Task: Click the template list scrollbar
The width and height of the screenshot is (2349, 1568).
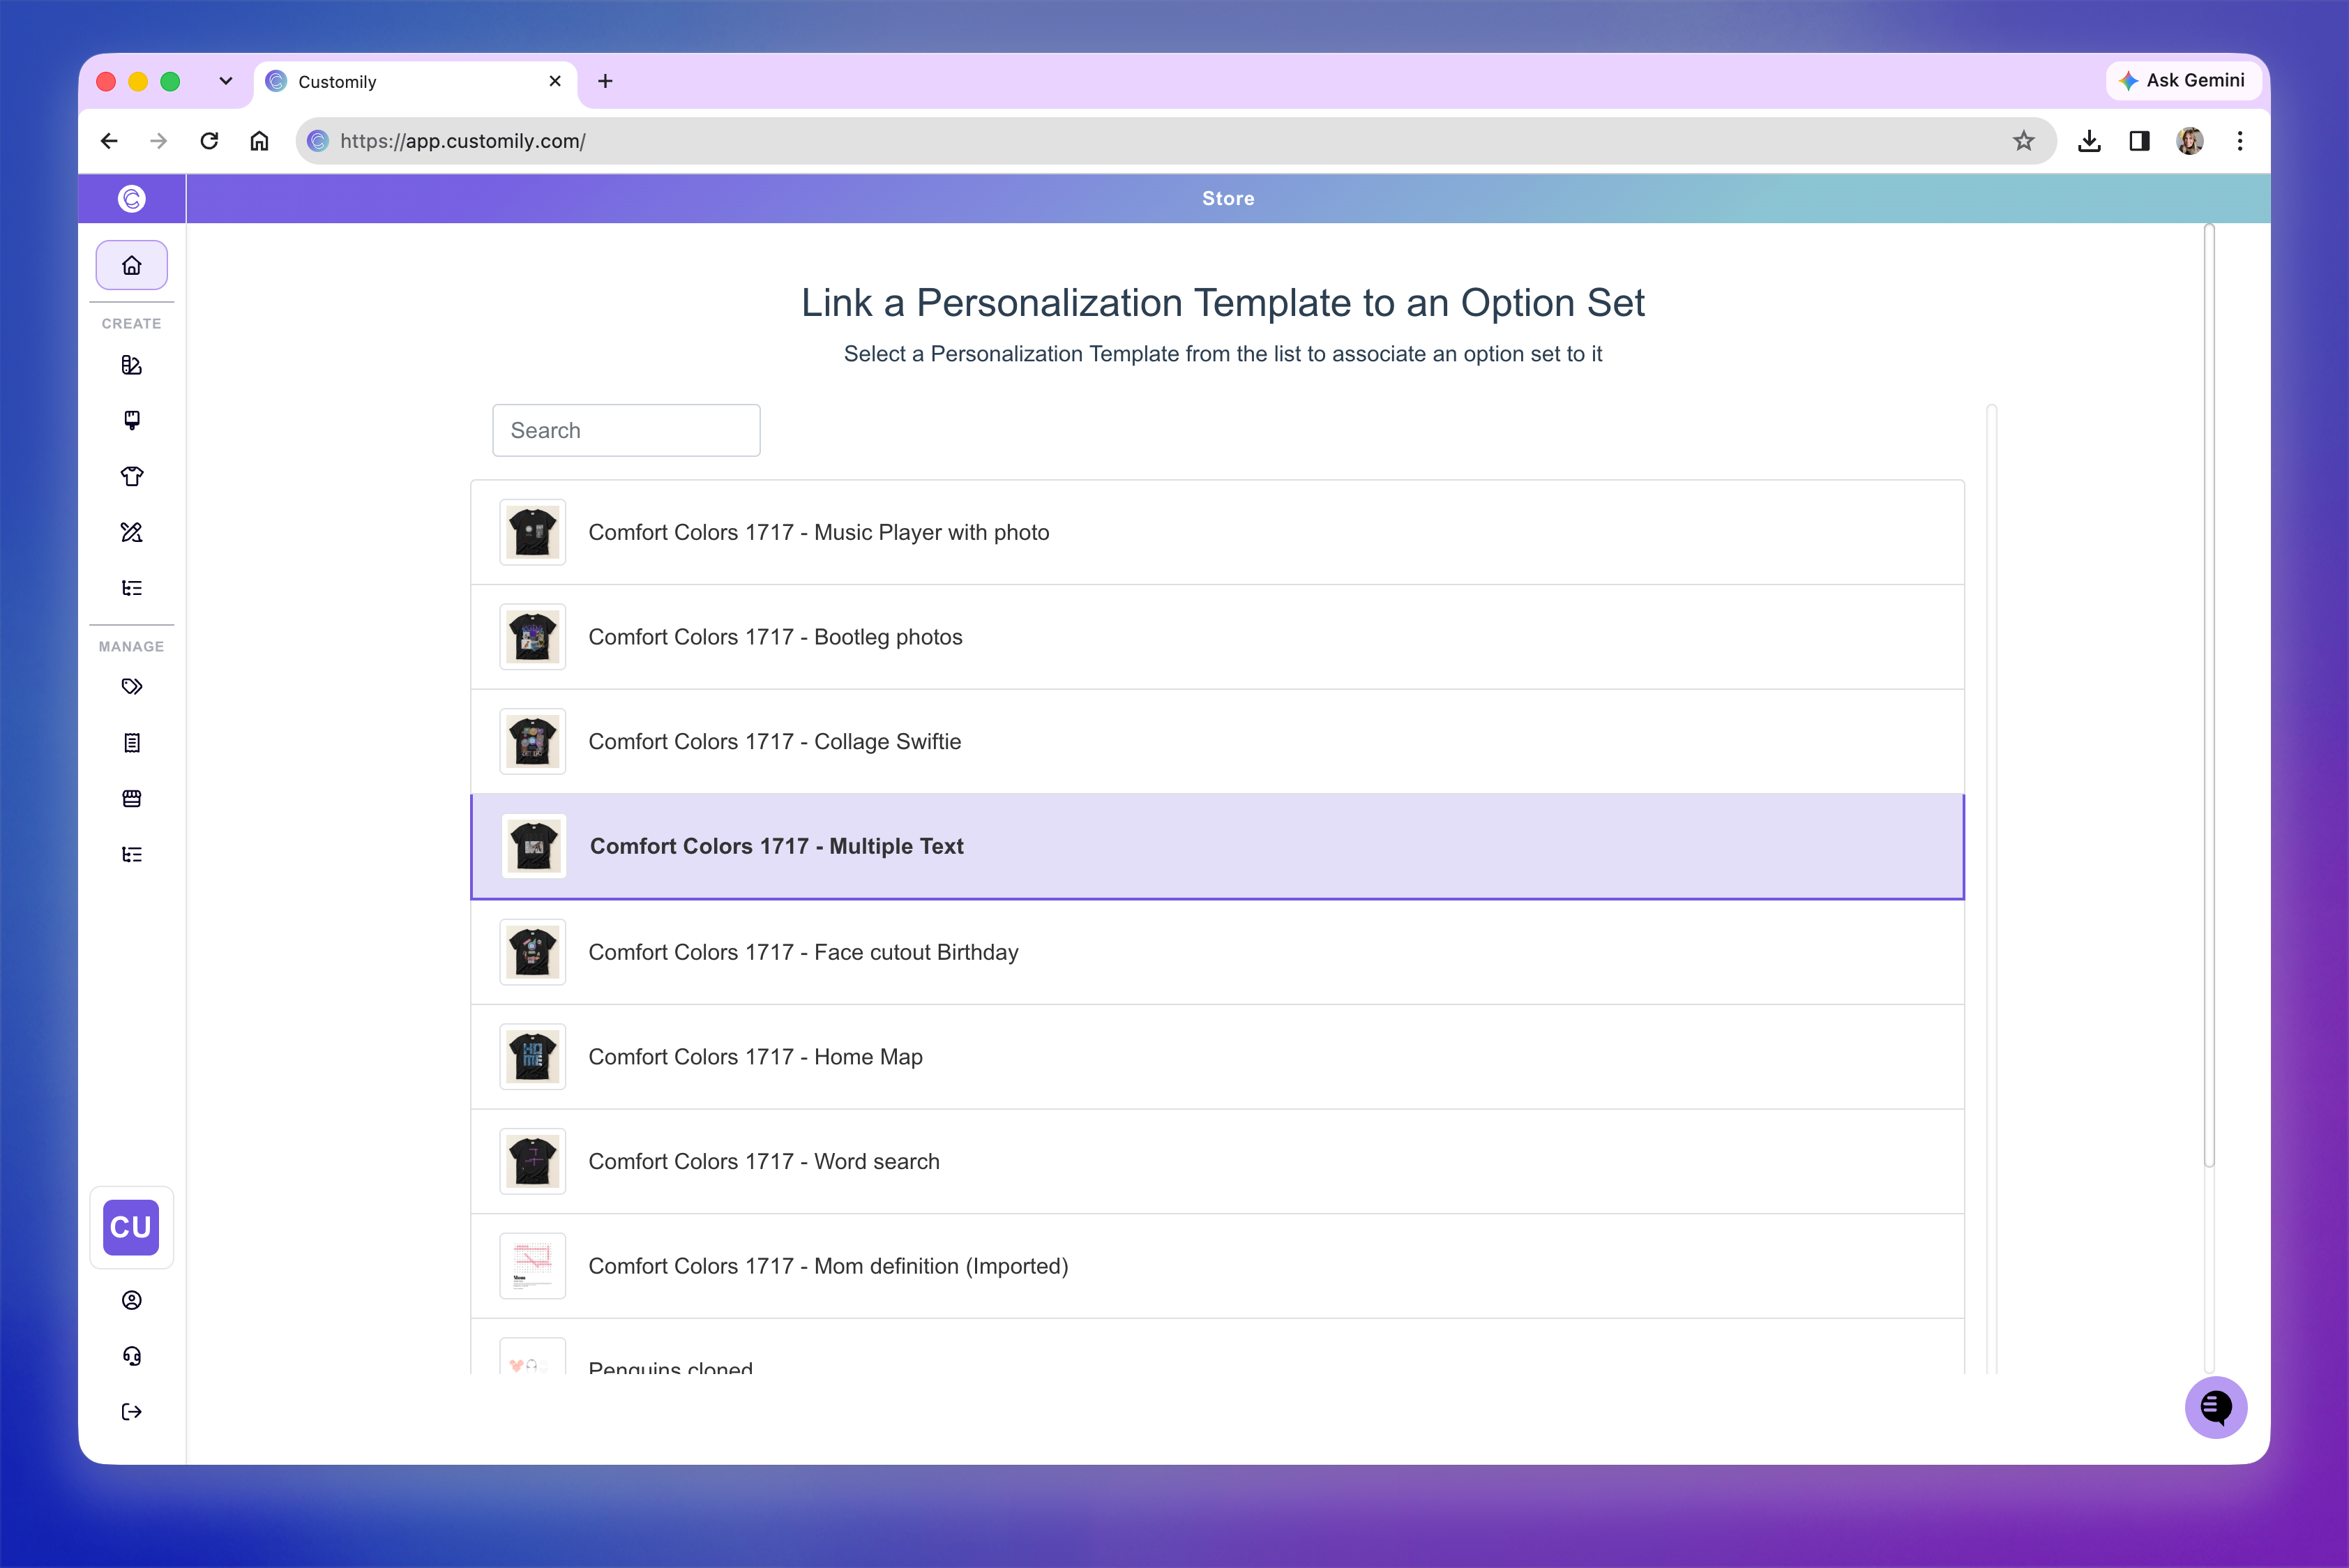Action: [1991, 889]
